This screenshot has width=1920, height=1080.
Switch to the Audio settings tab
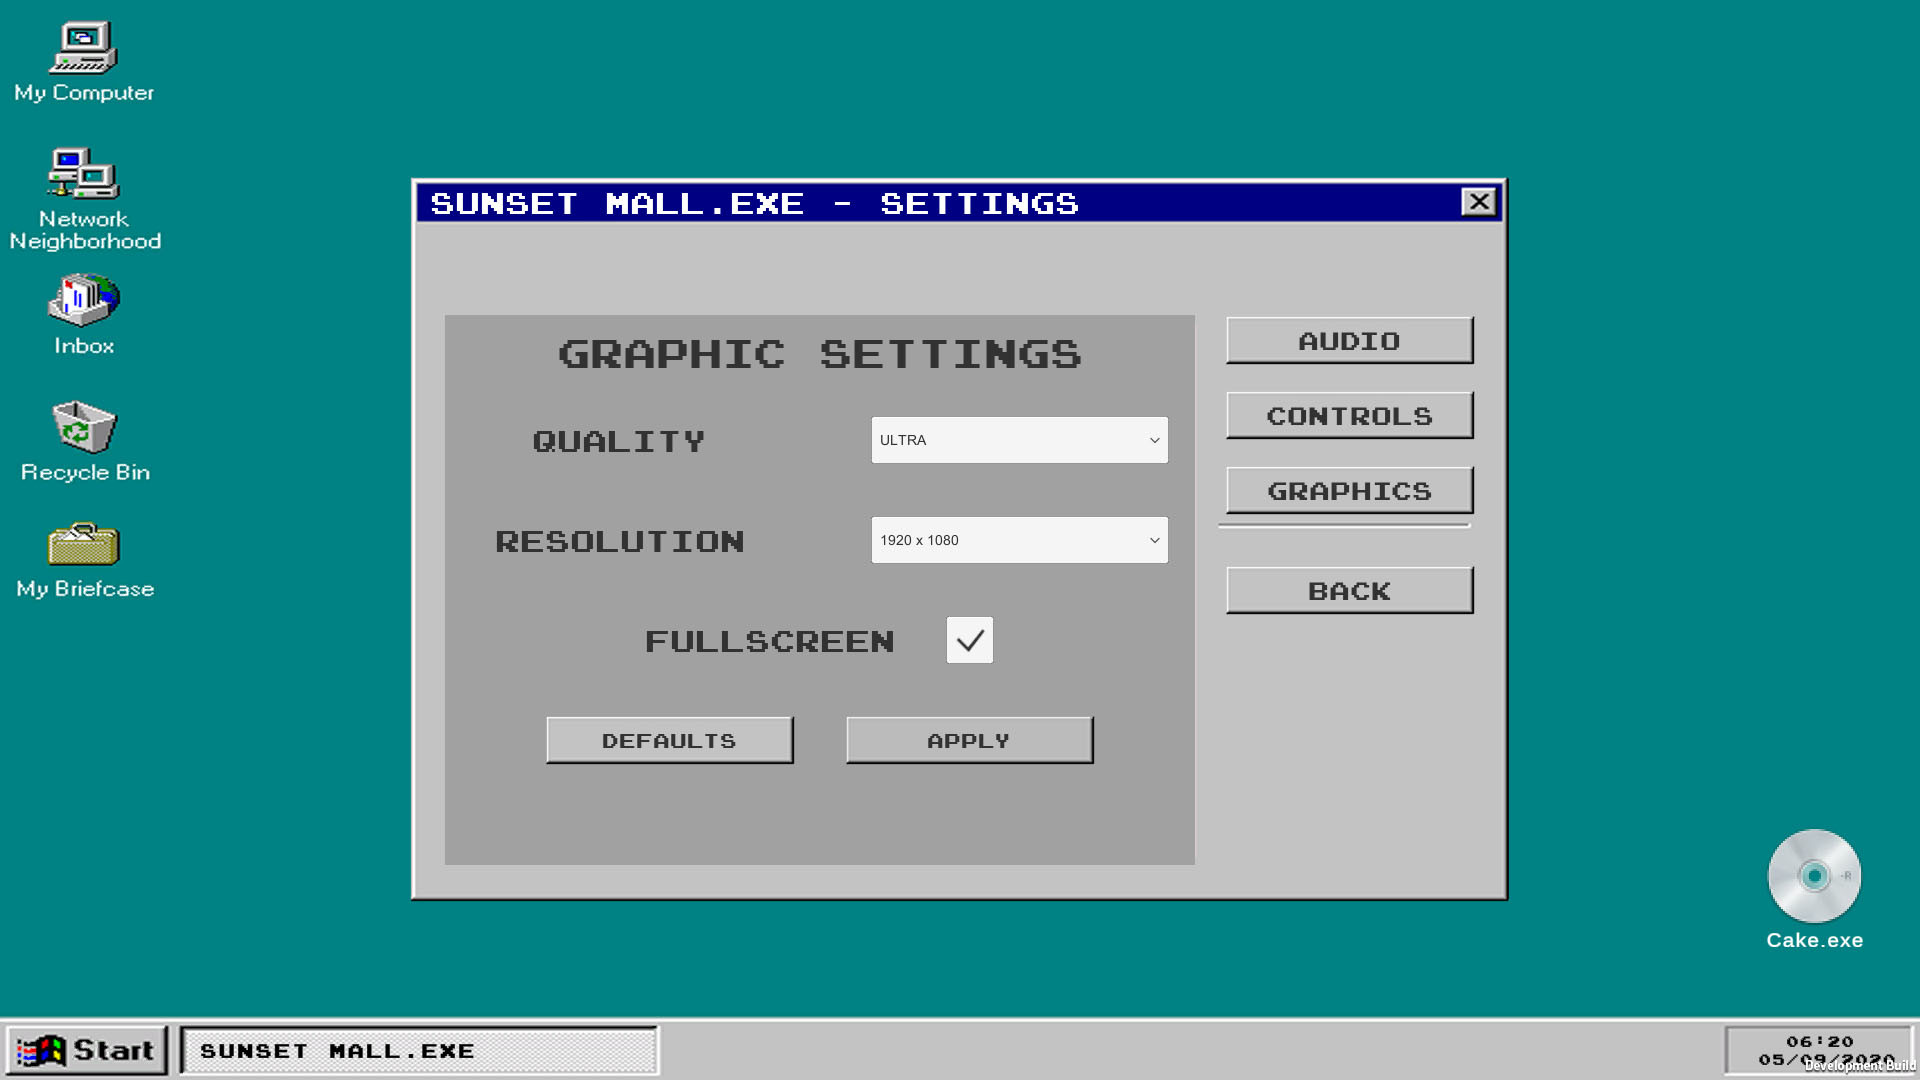point(1349,341)
